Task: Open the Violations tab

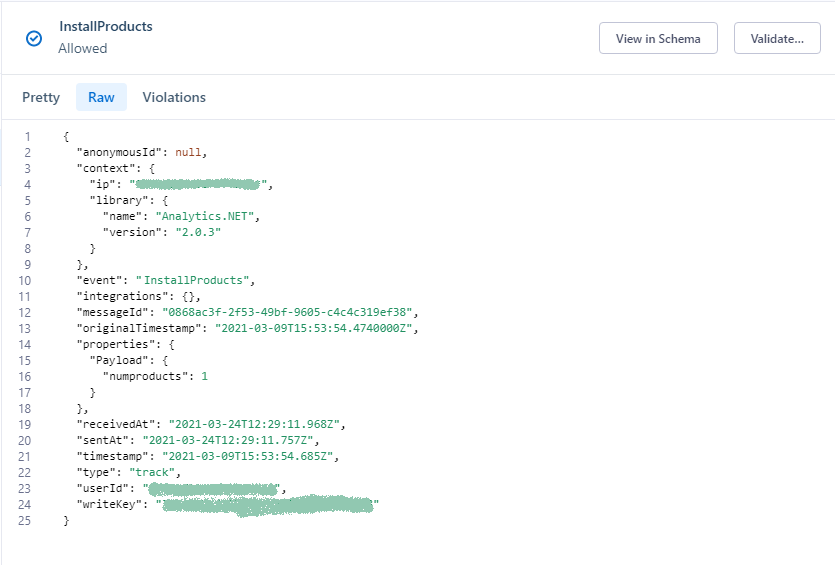Action: coord(174,97)
